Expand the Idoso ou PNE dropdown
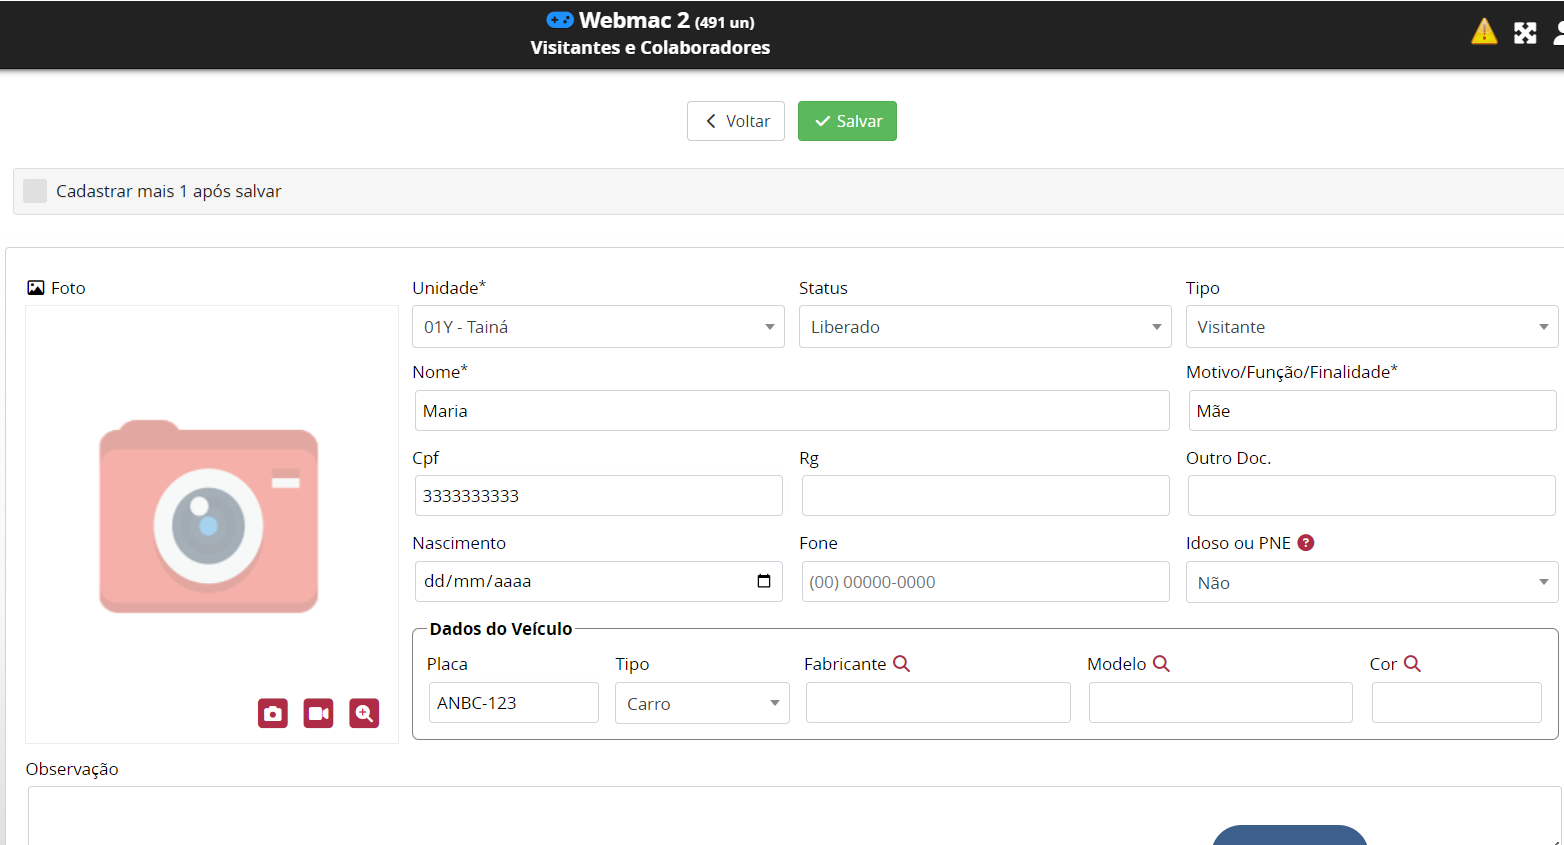 (1371, 583)
